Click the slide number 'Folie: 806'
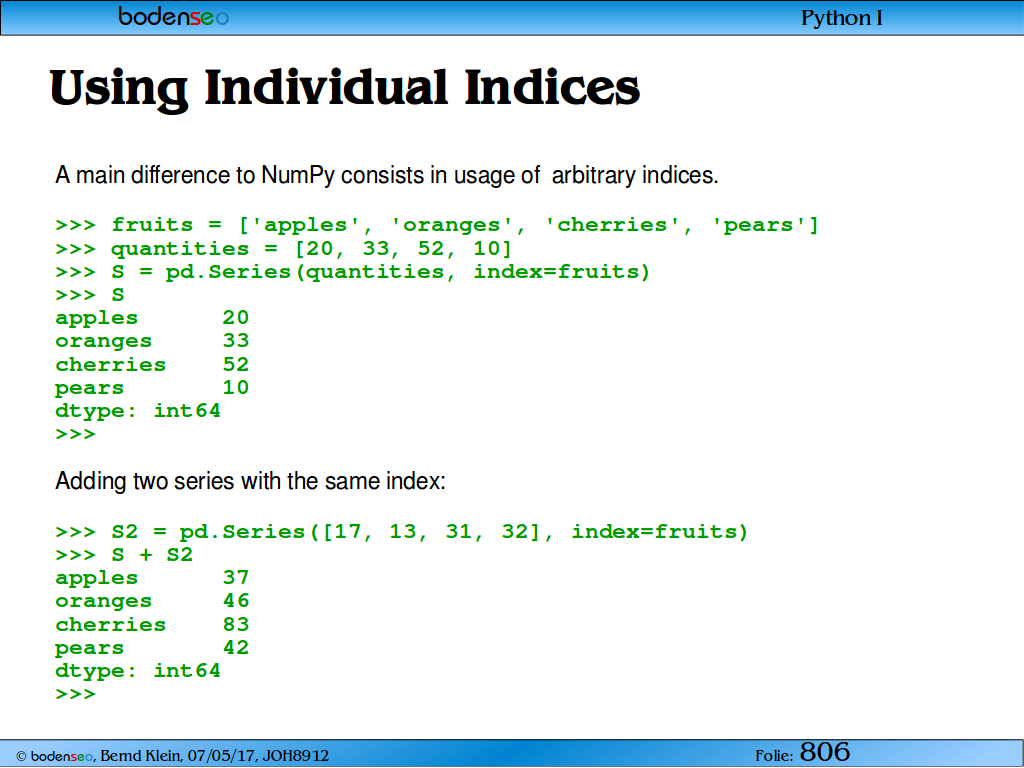 pos(803,753)
